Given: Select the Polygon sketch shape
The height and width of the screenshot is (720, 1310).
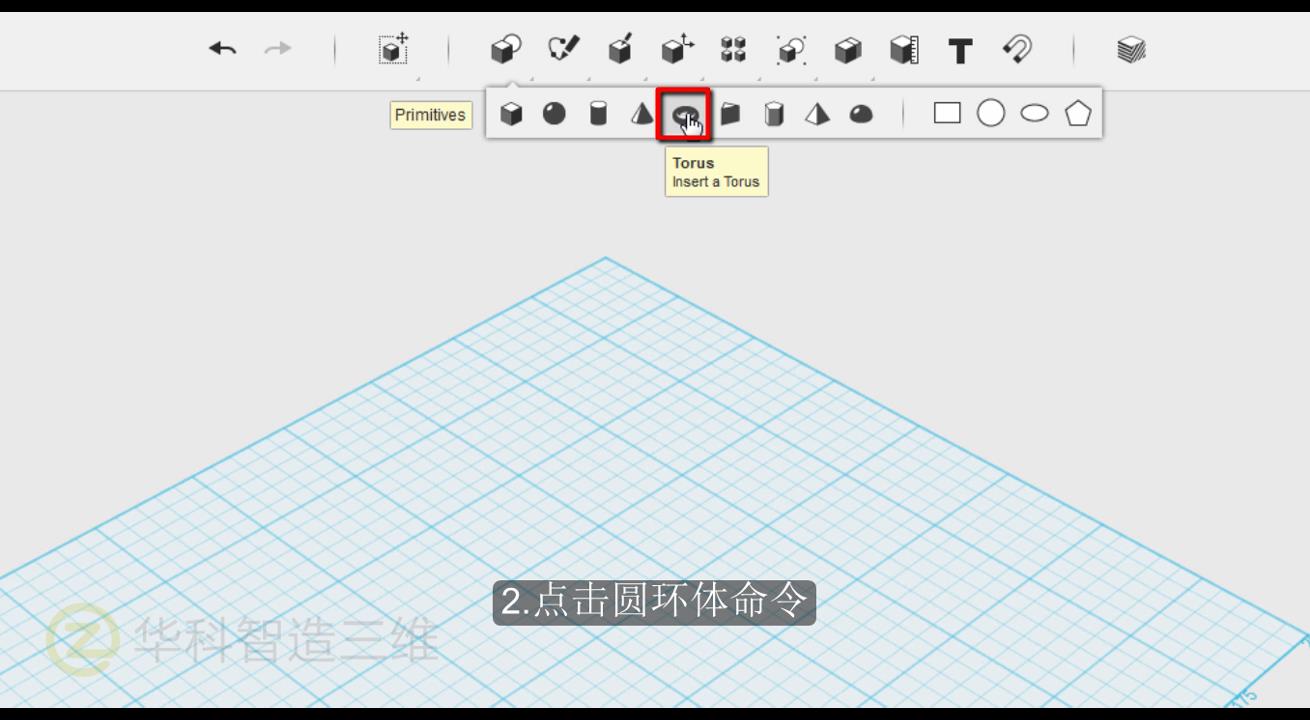Looking at the screenshot, I should 1077,113.
